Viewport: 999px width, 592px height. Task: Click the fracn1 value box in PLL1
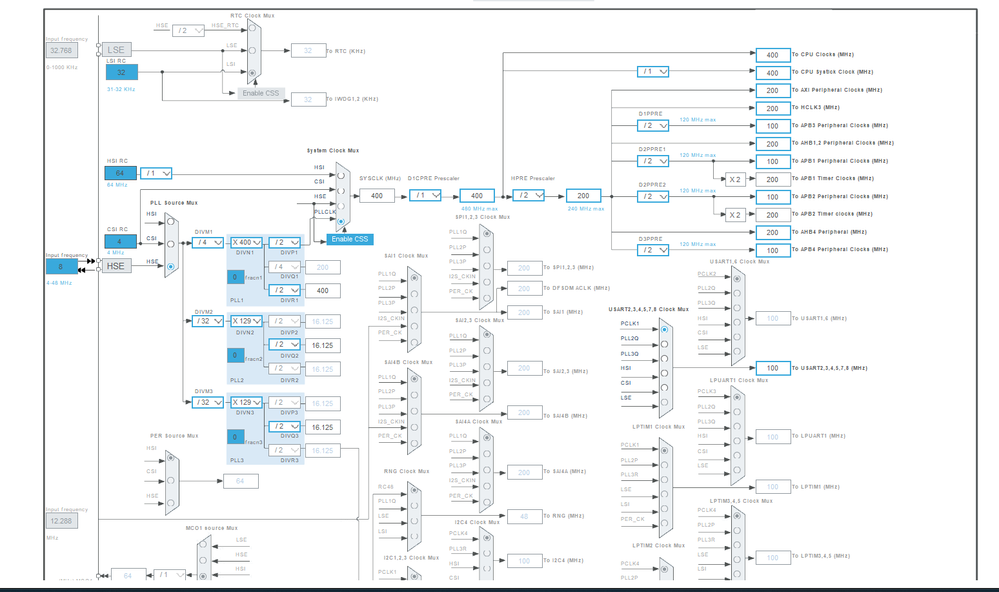click(235, 277)
